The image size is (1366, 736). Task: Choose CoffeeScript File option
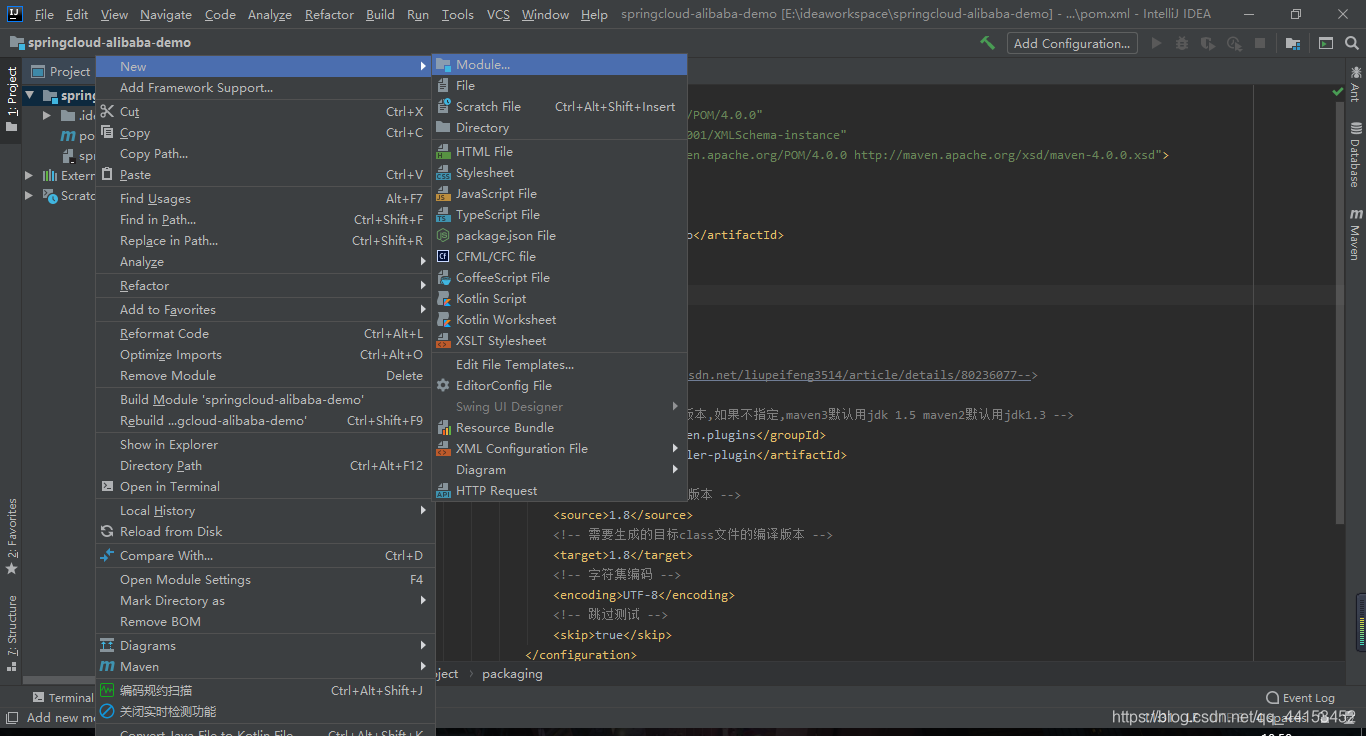tap(559, 277)
